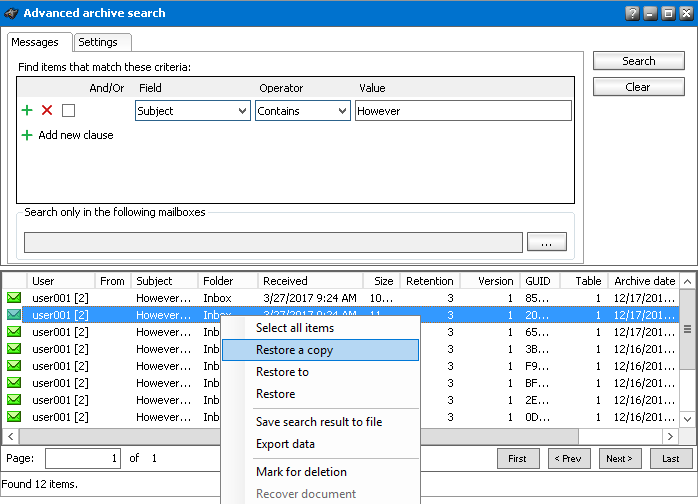Click the Value input field containing However

(463, 111)
